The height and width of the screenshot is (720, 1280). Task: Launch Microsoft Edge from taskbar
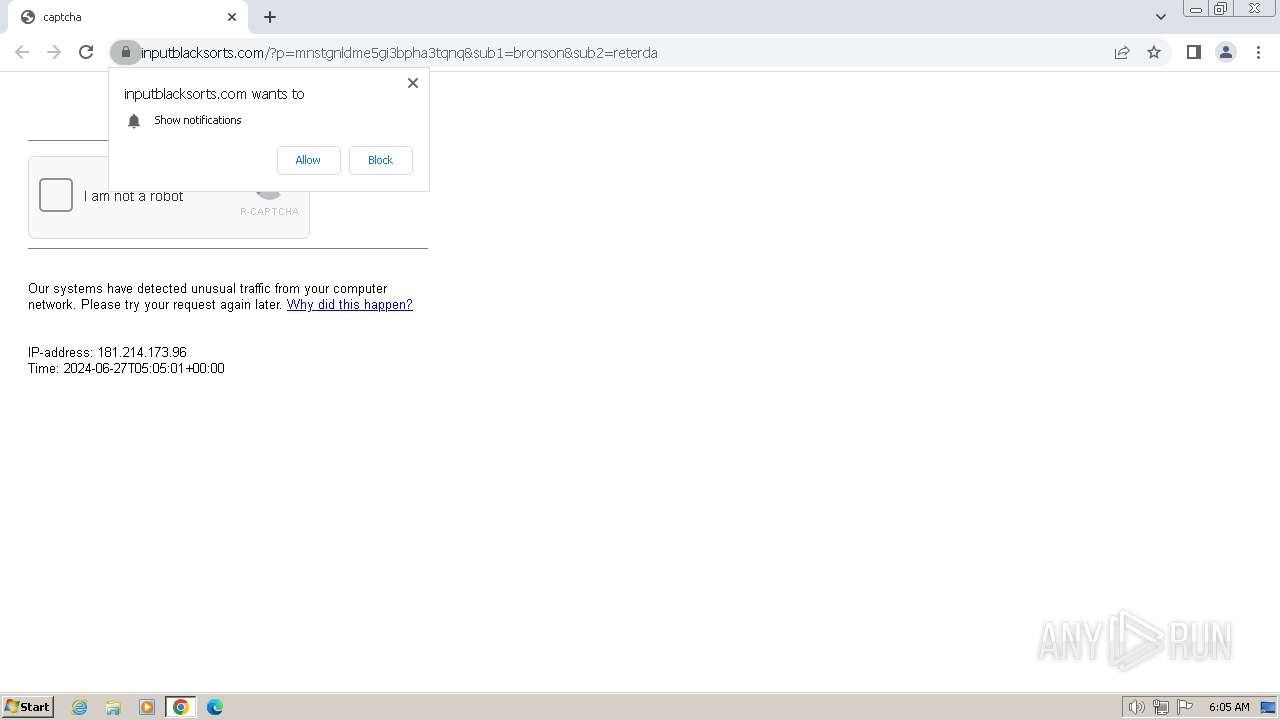tap(215, 707)
